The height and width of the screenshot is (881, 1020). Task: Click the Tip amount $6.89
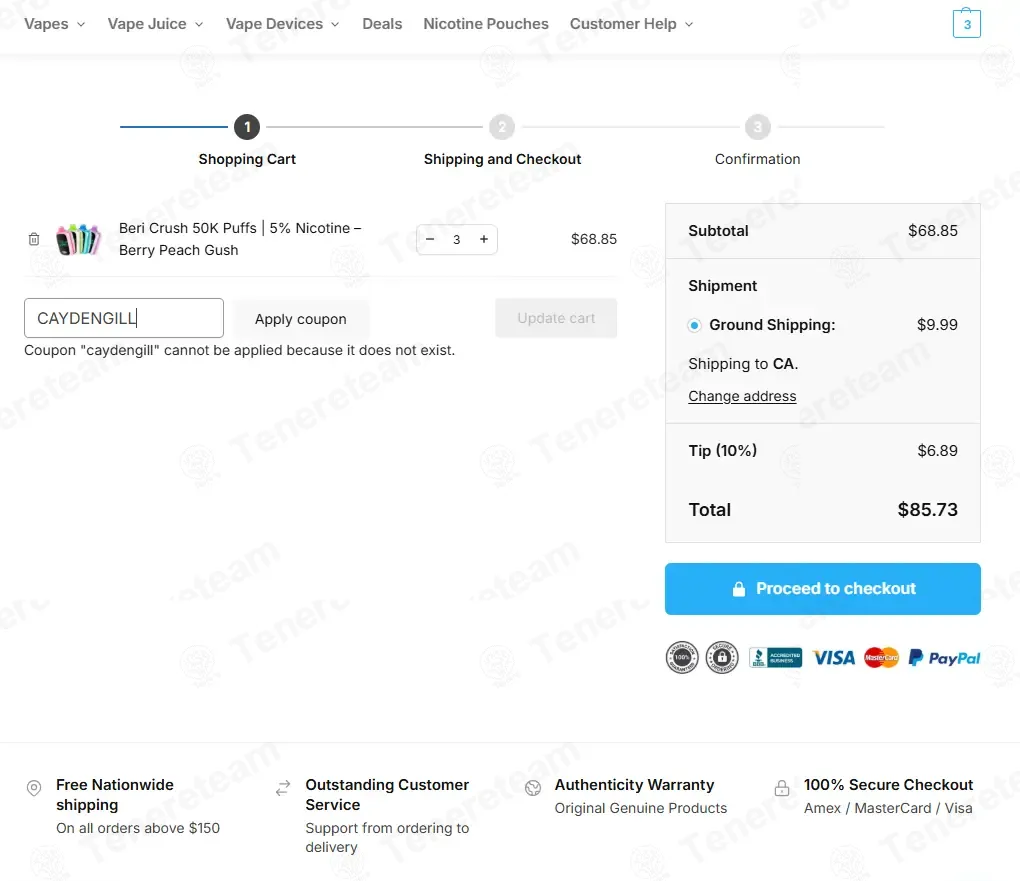tap(937, 450)
